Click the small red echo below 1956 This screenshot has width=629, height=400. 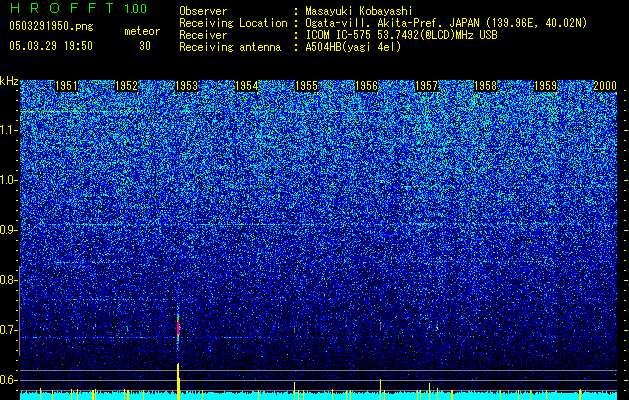[380, 326]
